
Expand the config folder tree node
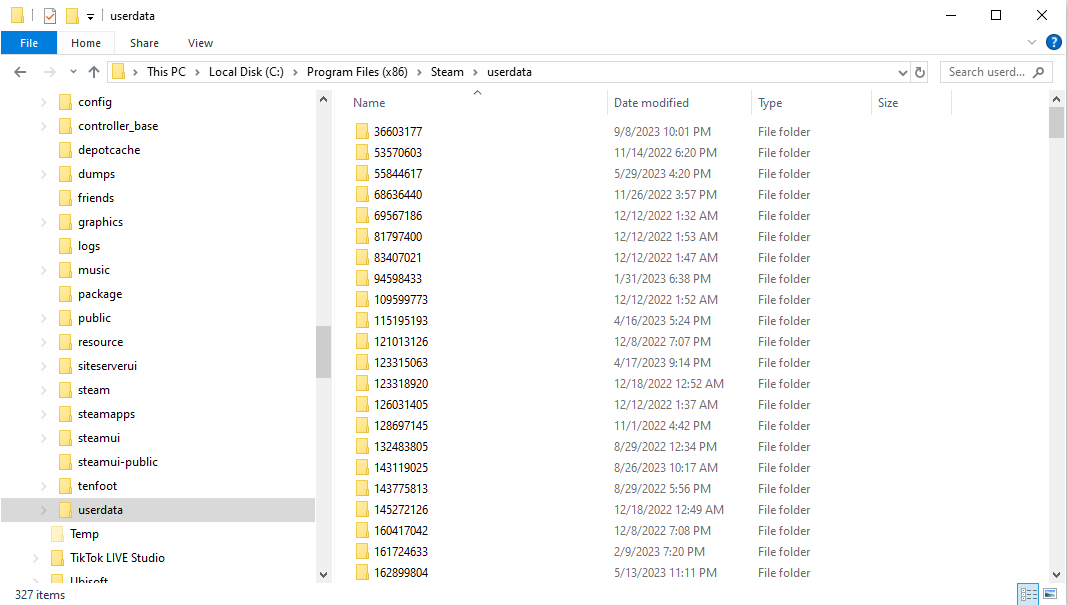[43, 102]
